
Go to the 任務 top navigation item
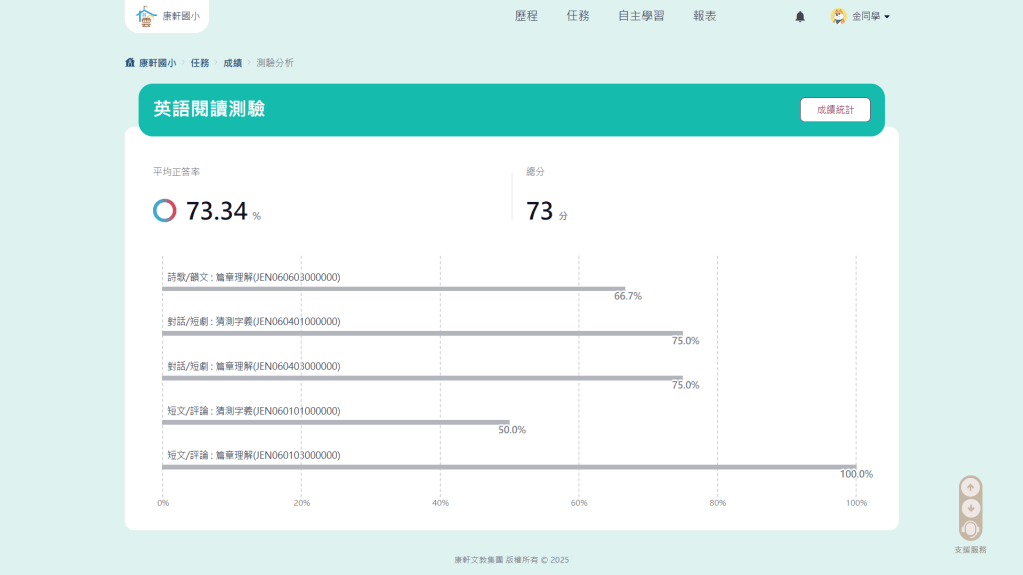pos(578,16)
